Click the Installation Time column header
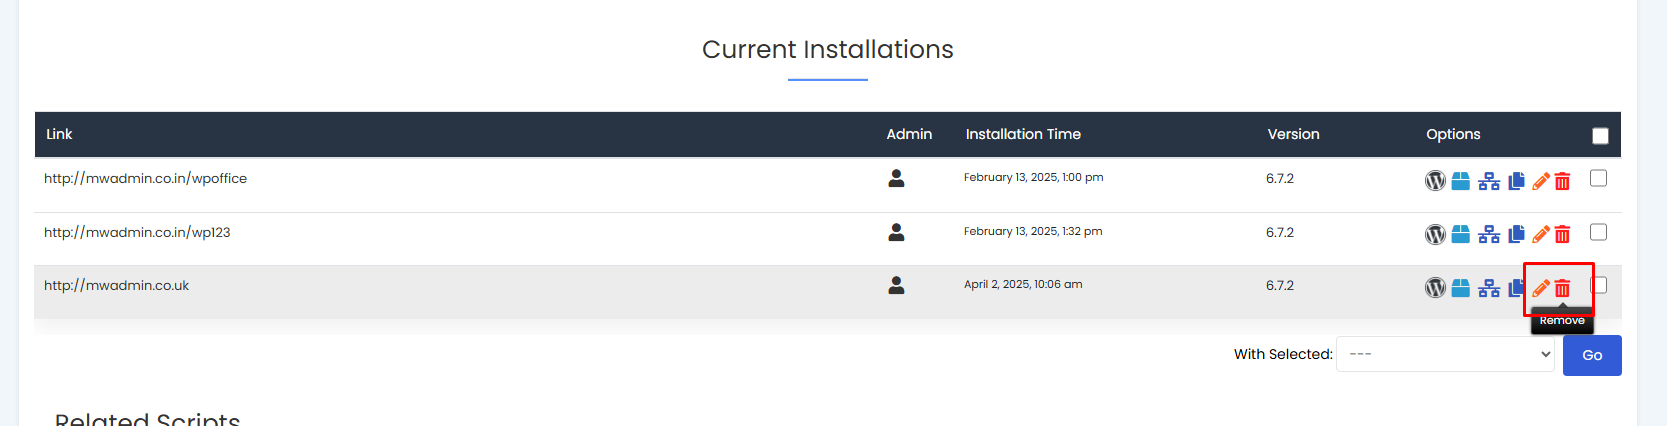The width and height of the screenshot is (1667, 426). pyautogui.click(x=1023, y=134)
